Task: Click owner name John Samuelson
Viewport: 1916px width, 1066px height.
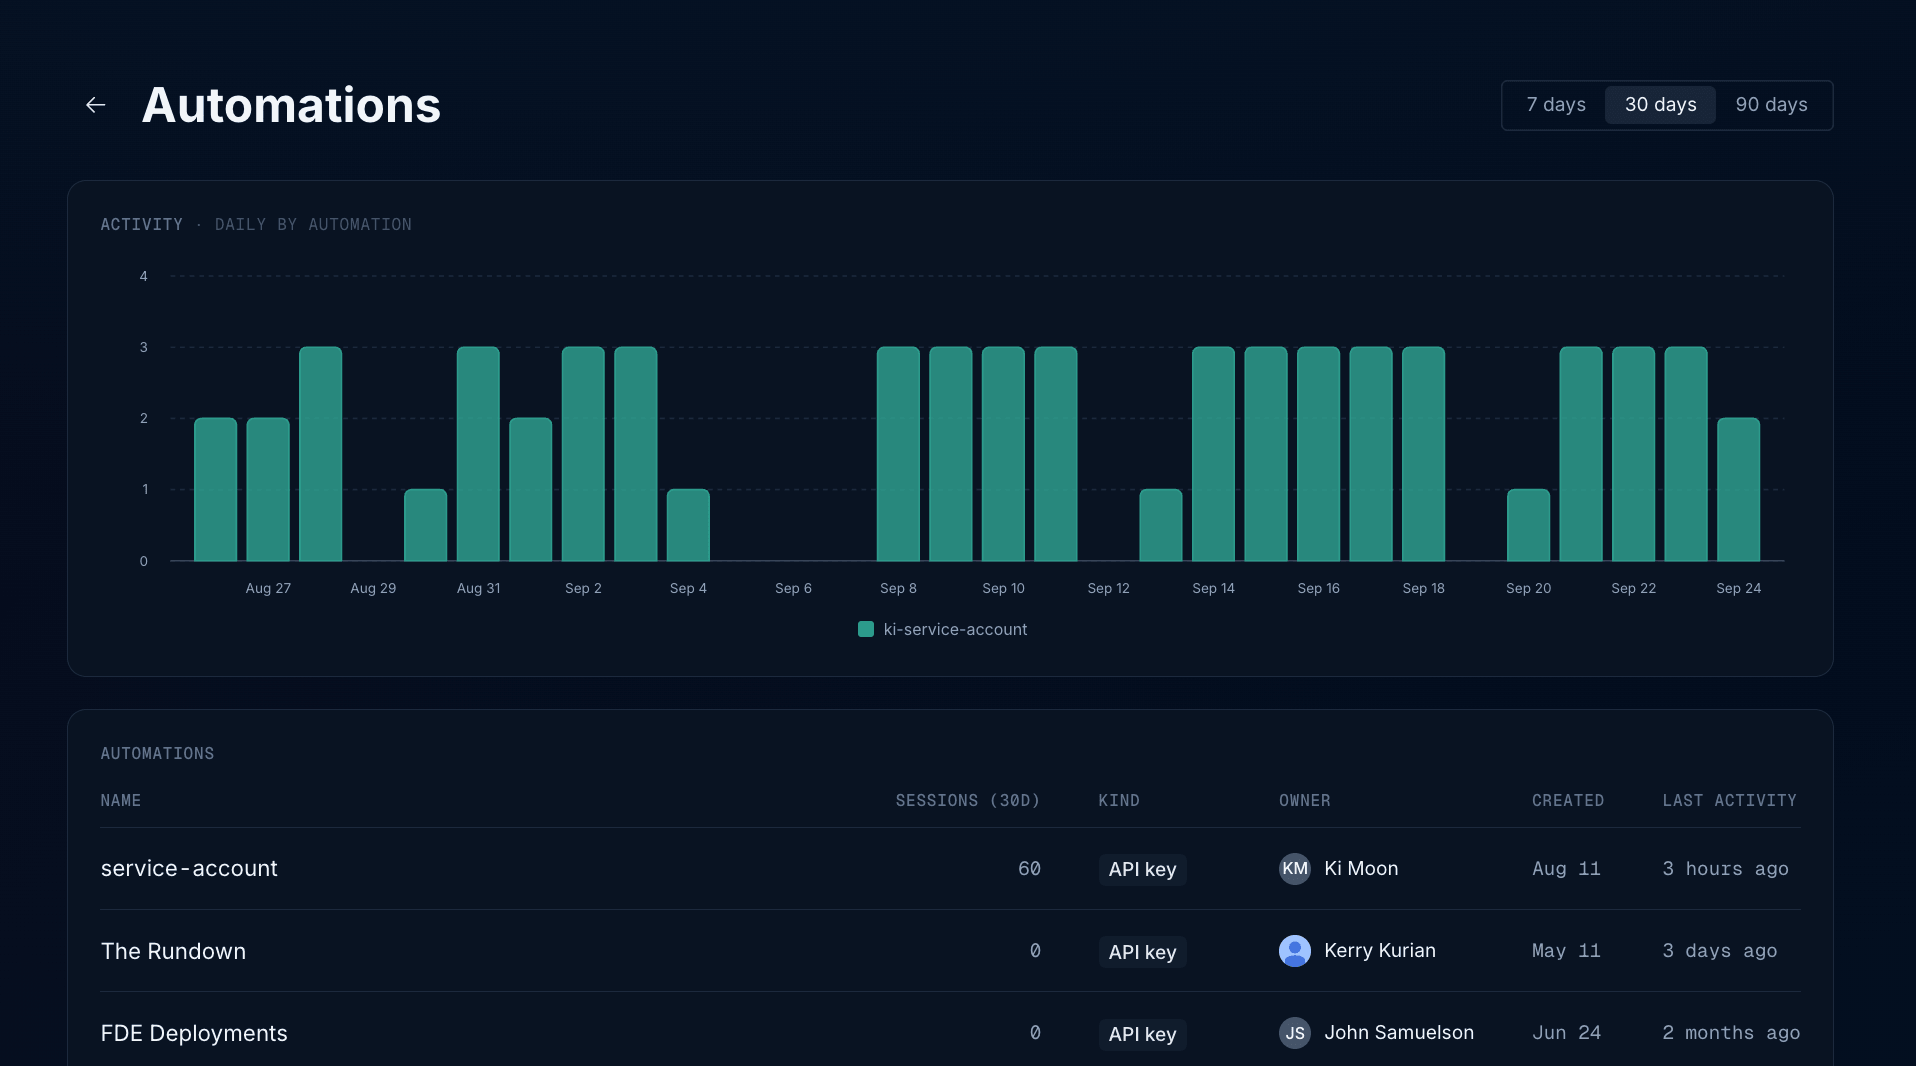Action: [x=1398, y=1033]
